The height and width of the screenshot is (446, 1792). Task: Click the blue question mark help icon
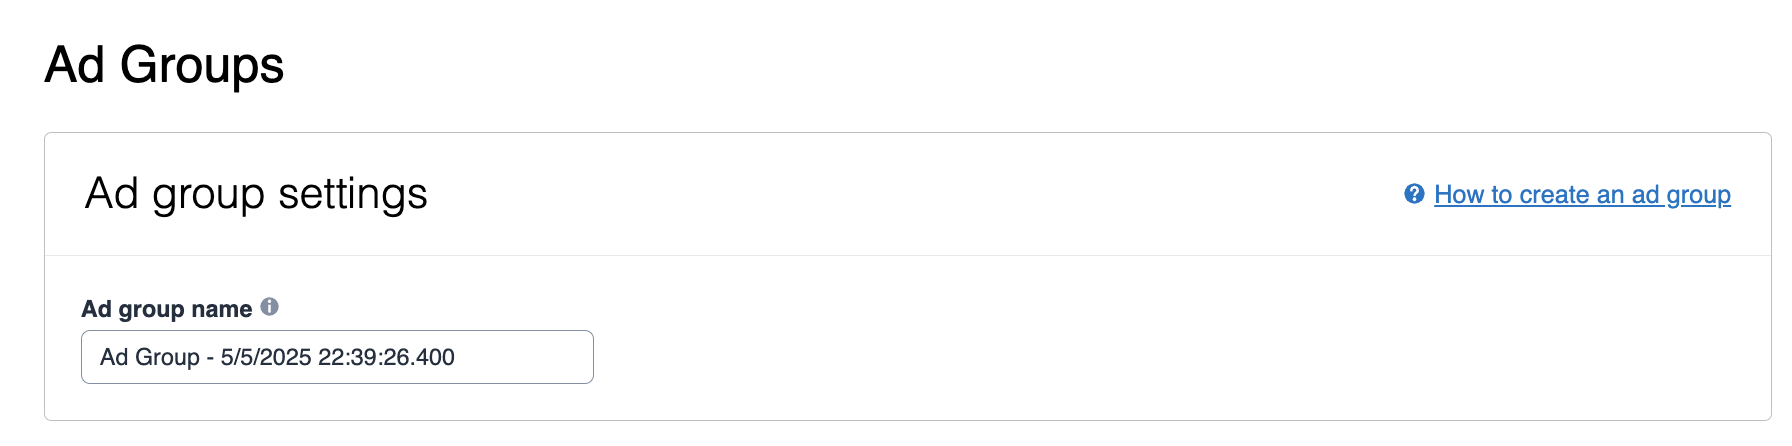[1414, 194]
